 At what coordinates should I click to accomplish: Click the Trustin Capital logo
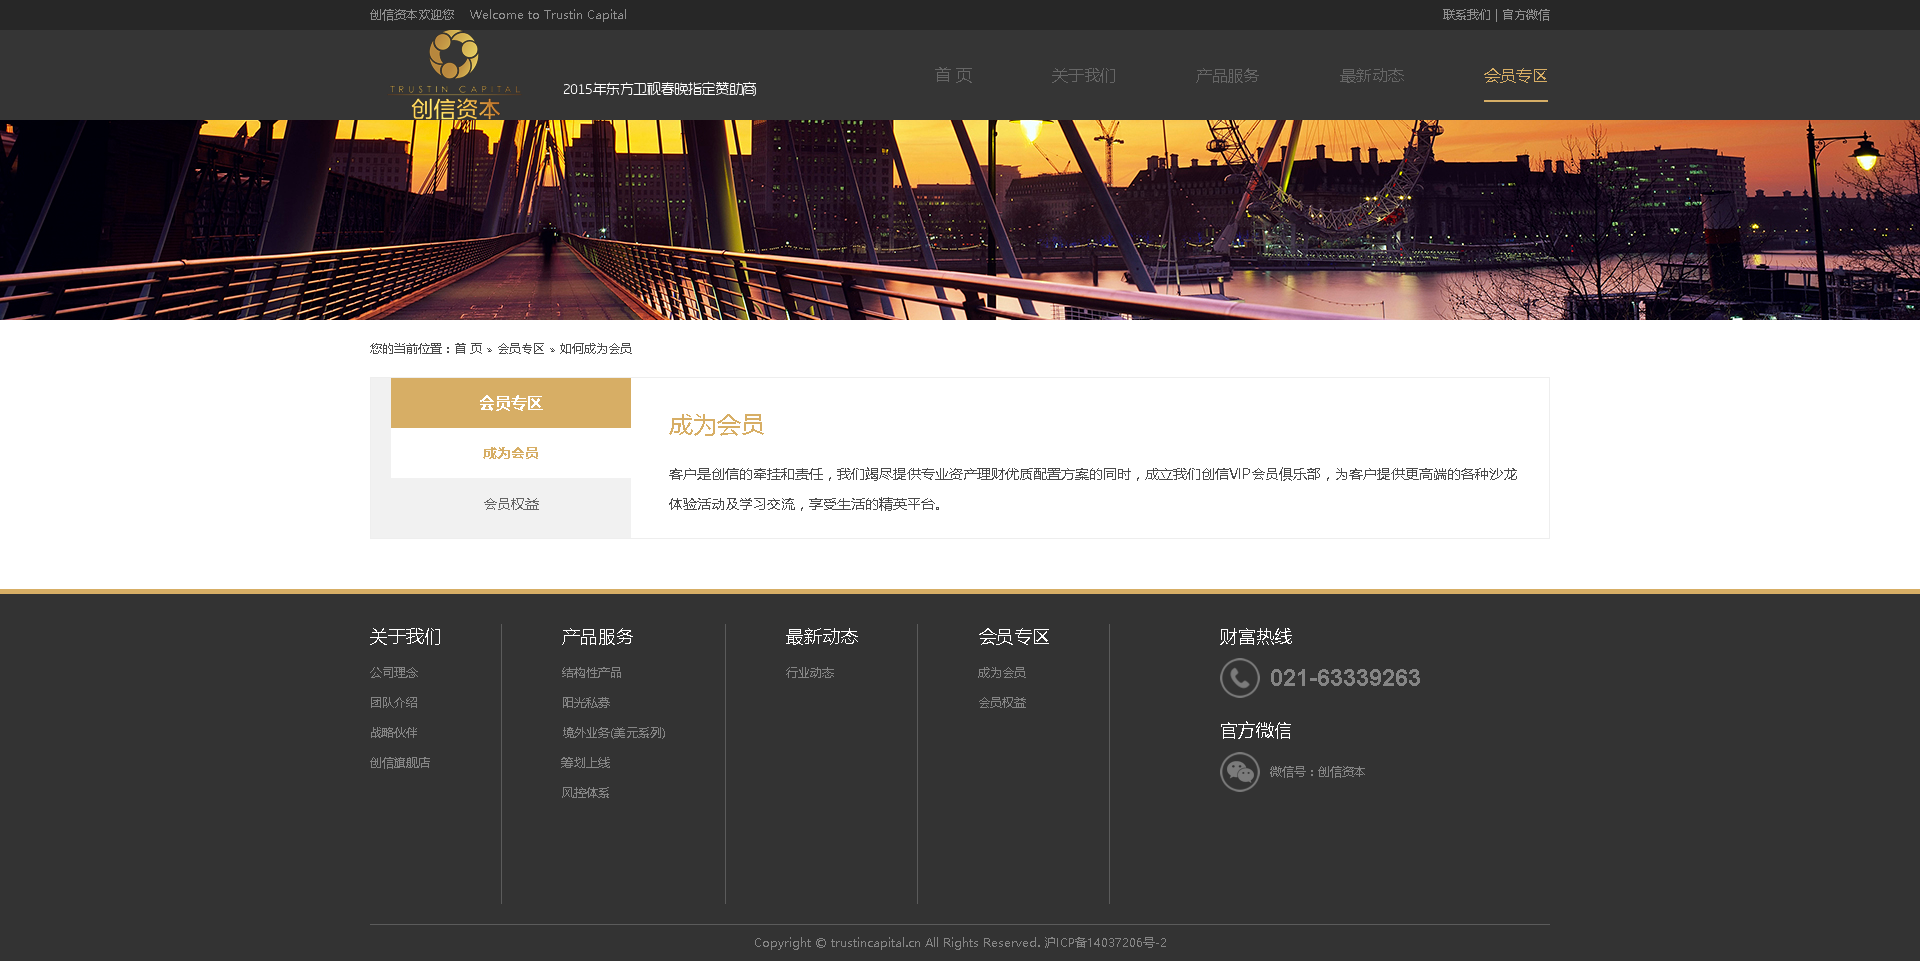pyautogui.click(x=455, y=76)
